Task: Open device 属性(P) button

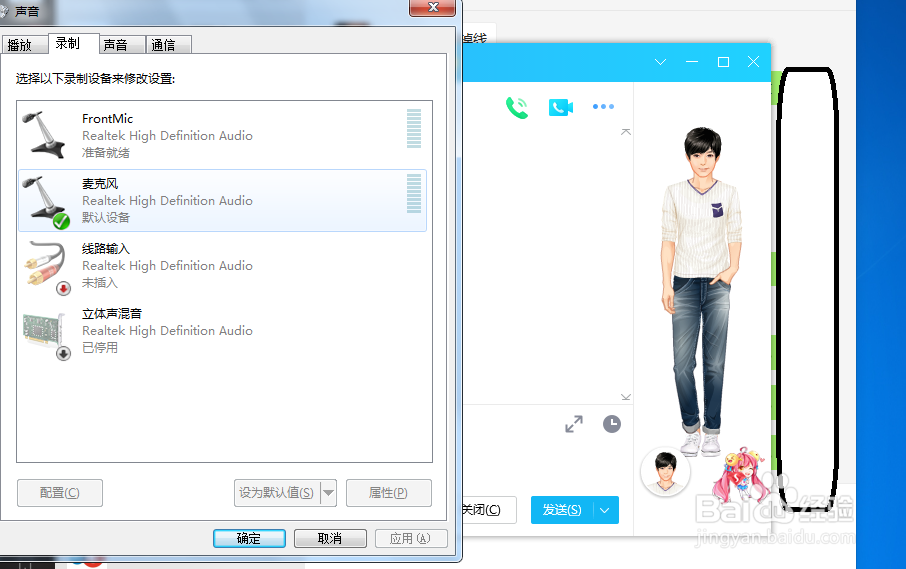Action: click(x=388, y=493)
